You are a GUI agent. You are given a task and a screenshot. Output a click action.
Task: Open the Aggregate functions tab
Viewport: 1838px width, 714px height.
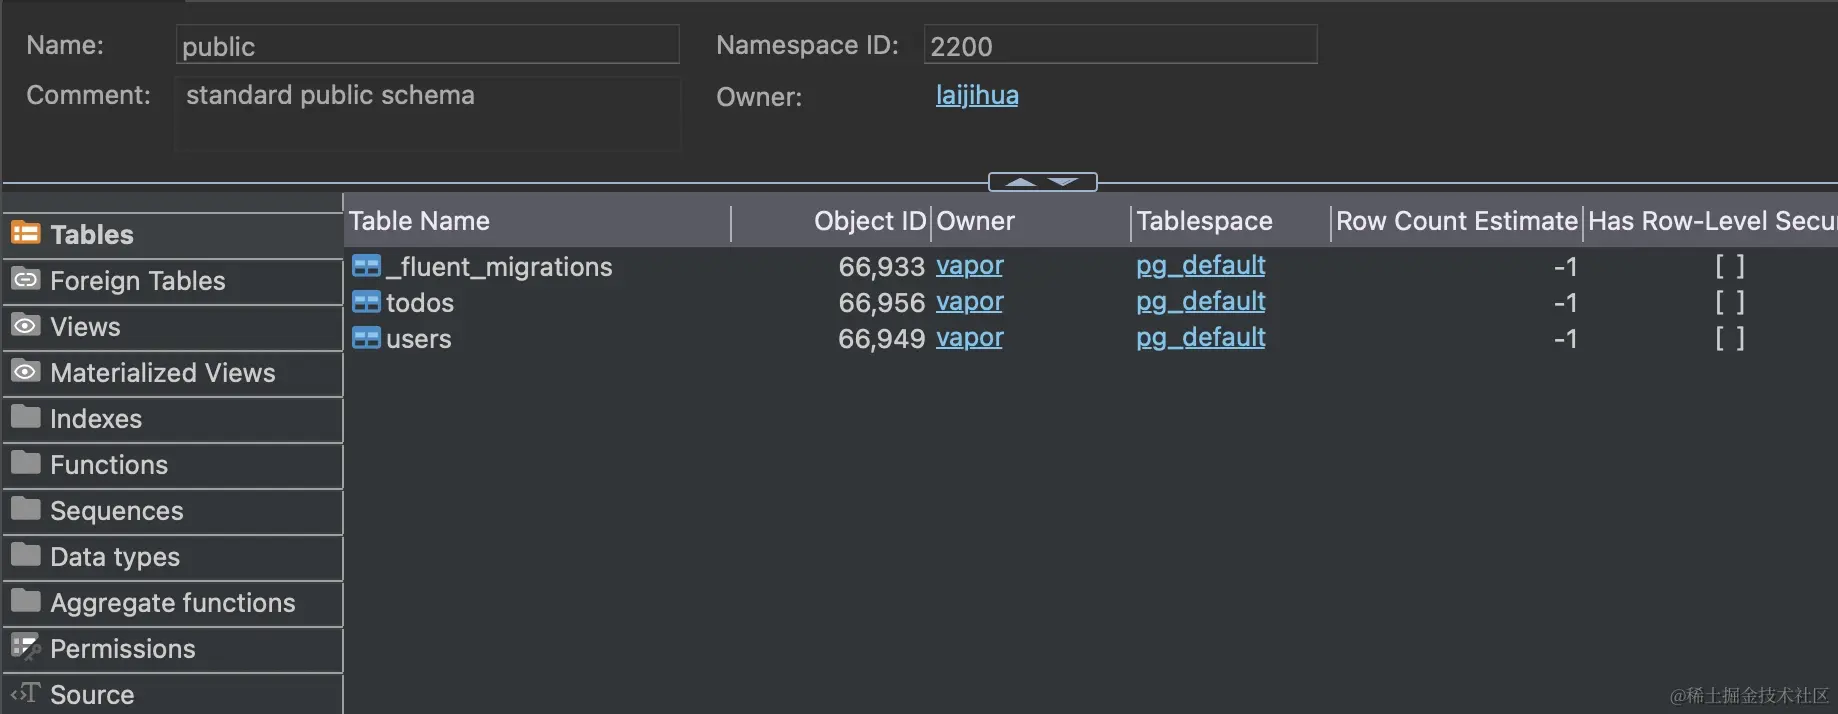click(x=173, y=603)
